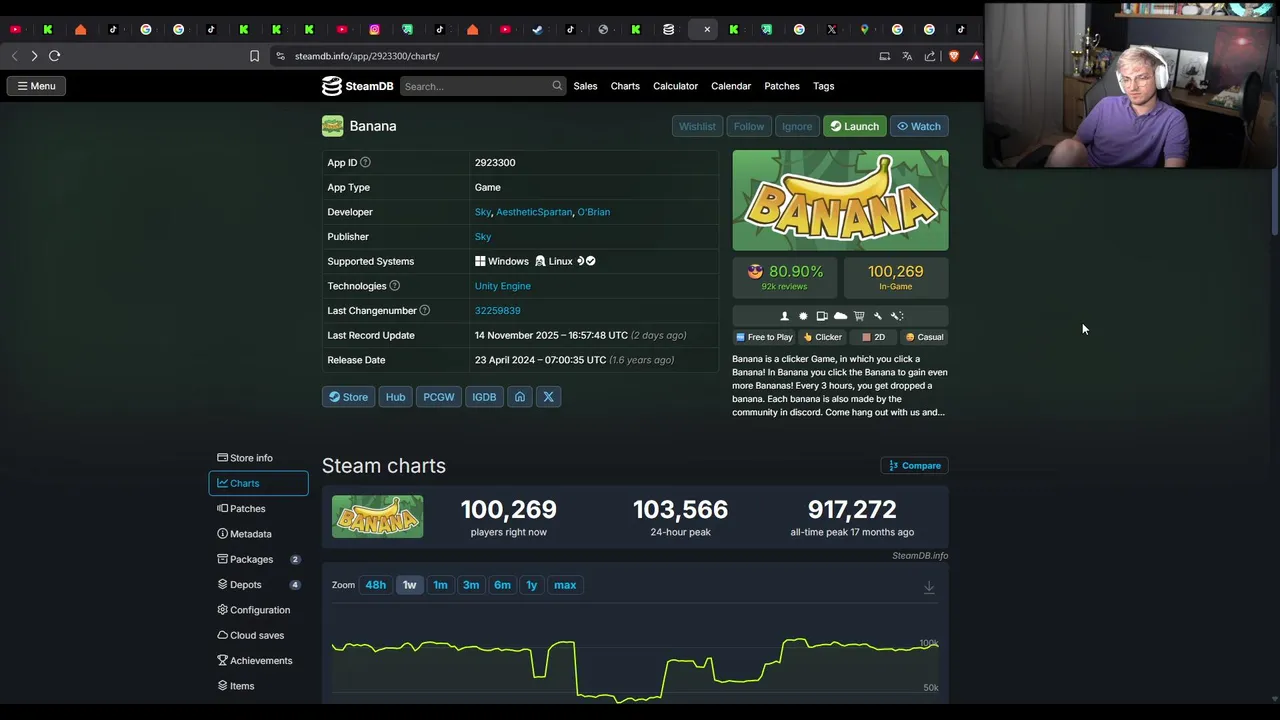Open the single-player feature icon
The width and height of the screenshot is (1280, 720).
pos(784,316)
